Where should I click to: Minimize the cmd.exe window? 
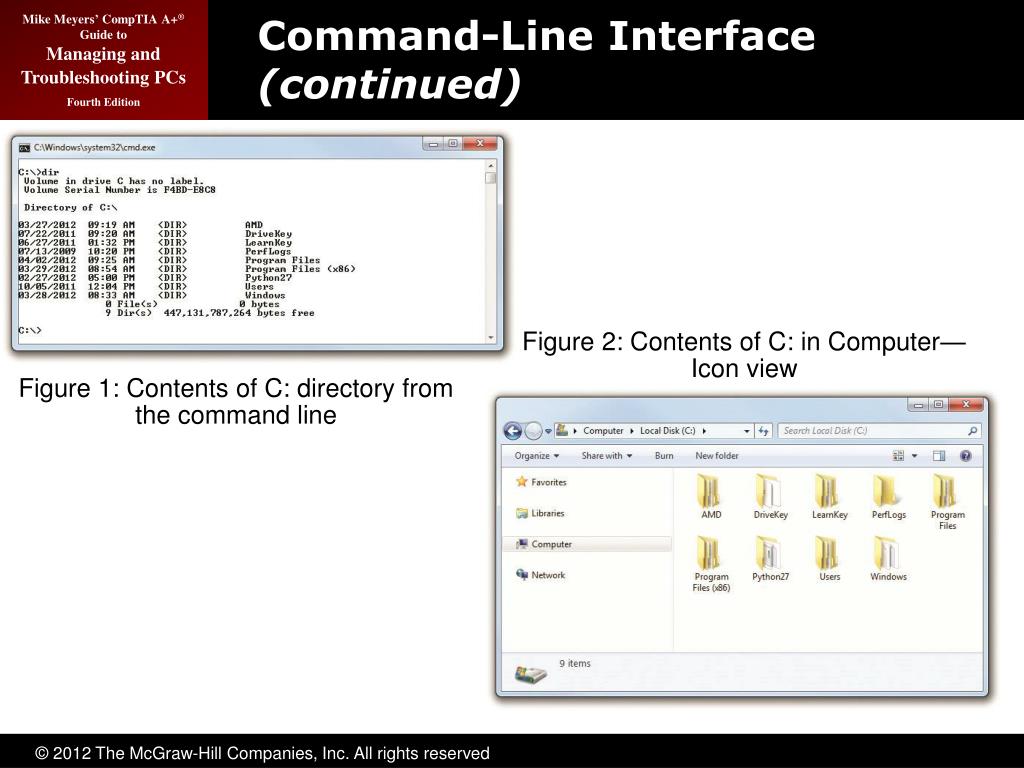click(x=434, y=144)
